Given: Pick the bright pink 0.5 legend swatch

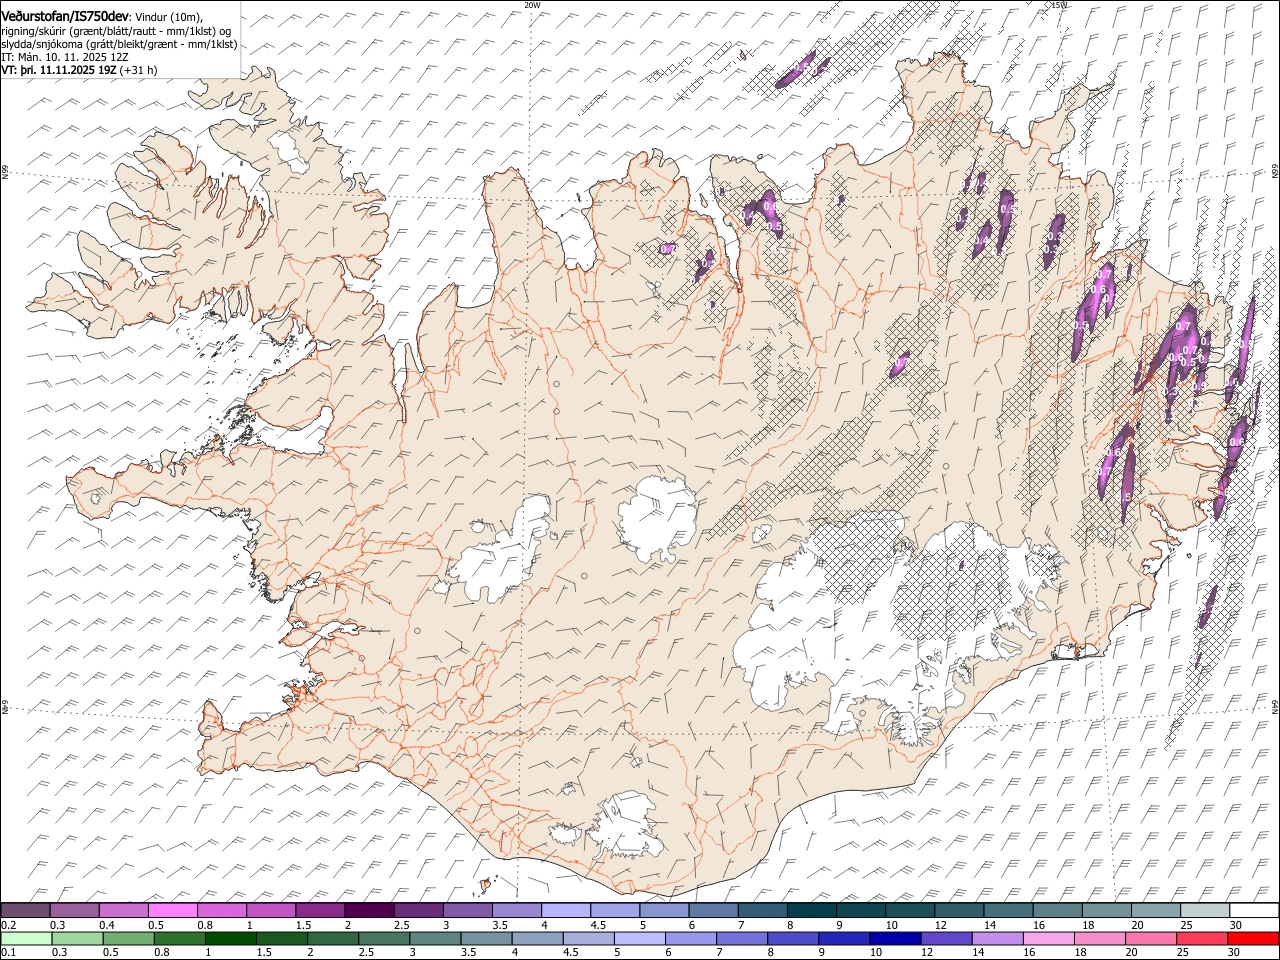Looking at the screenshot, I should [172, 911].
